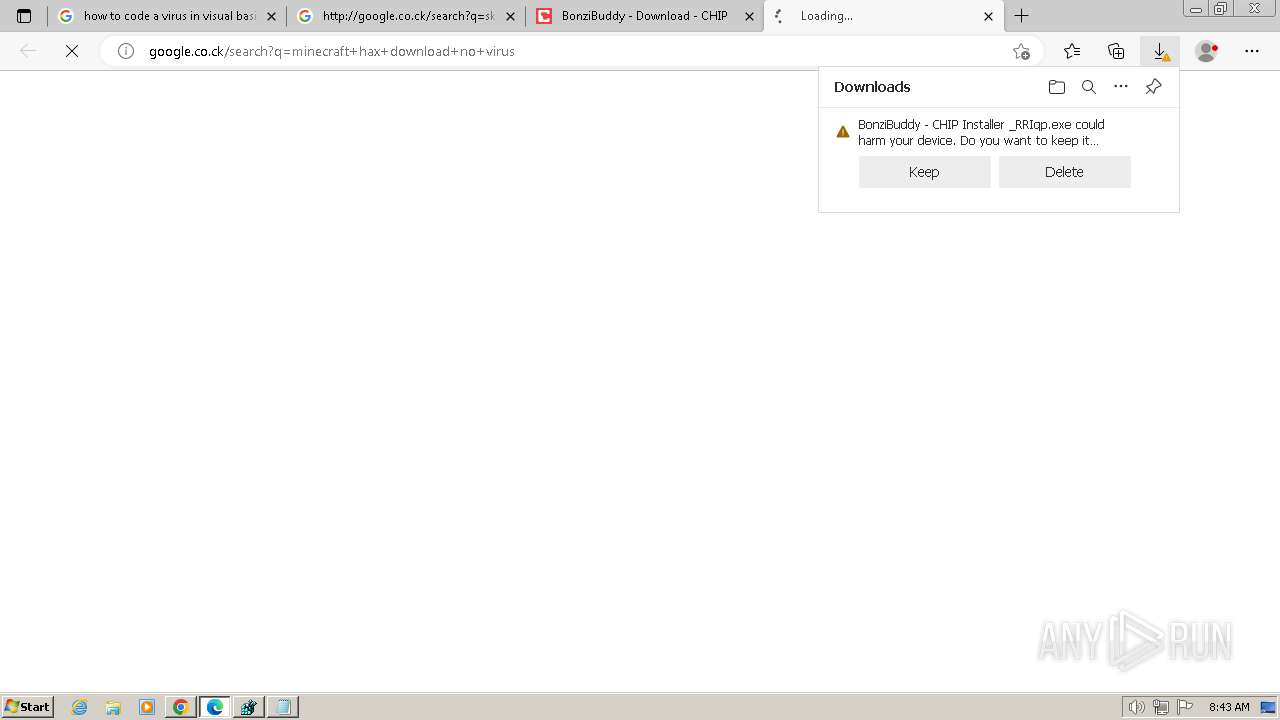Open network status tray icon
This screenshot has width=1280, height=720.
tap(1161, 707)
